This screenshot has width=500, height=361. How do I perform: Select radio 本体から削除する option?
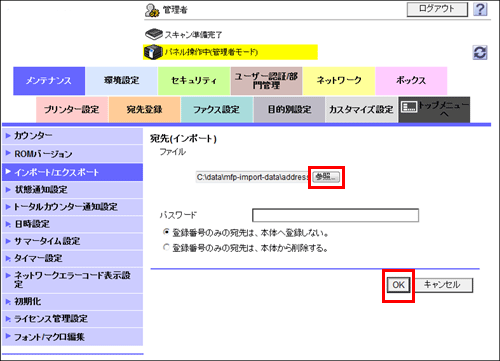pyautogui.click(x=166, y=247)
